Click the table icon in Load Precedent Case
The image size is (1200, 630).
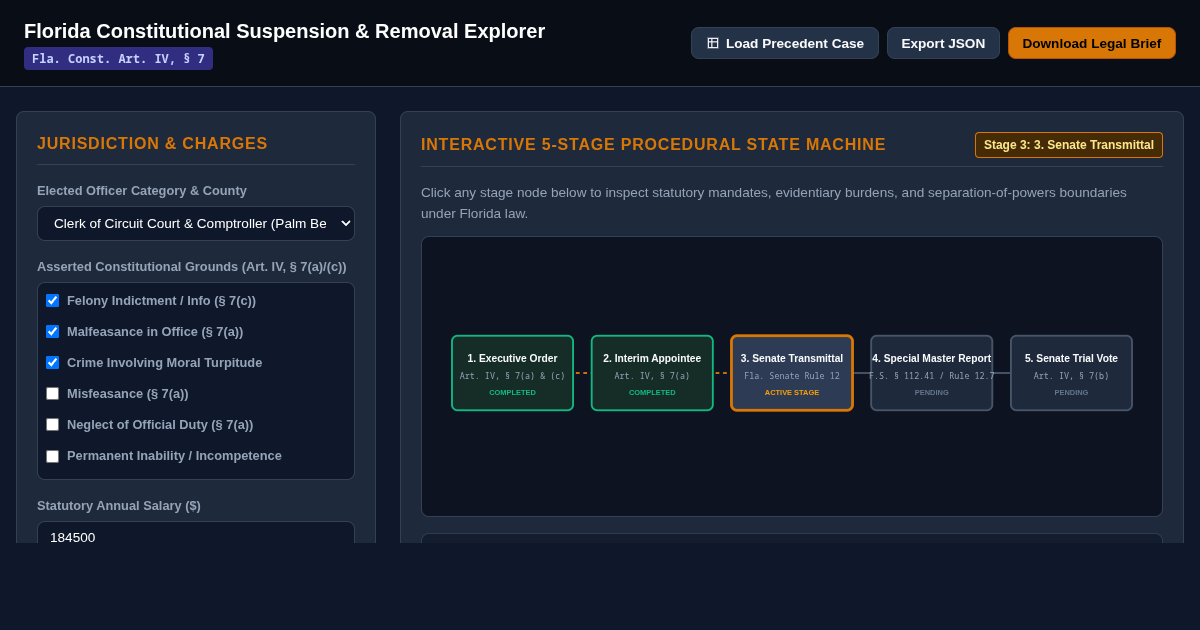[713, 43]
